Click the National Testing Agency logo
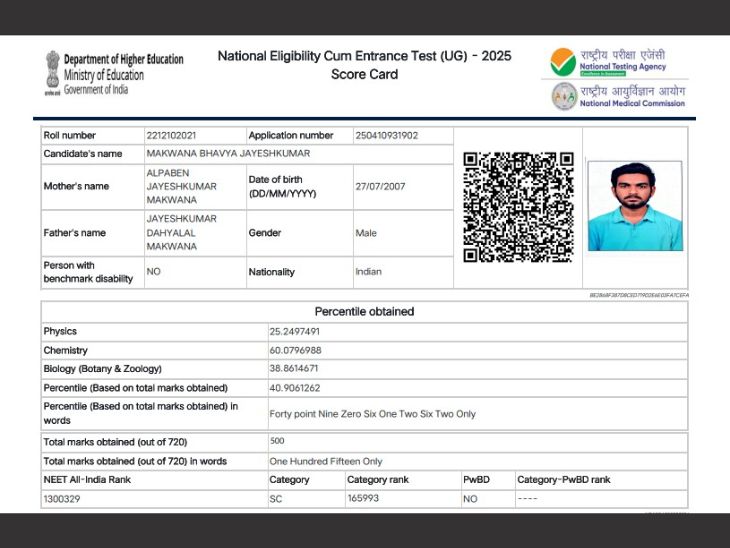730x548 pixels. point(563,62)
